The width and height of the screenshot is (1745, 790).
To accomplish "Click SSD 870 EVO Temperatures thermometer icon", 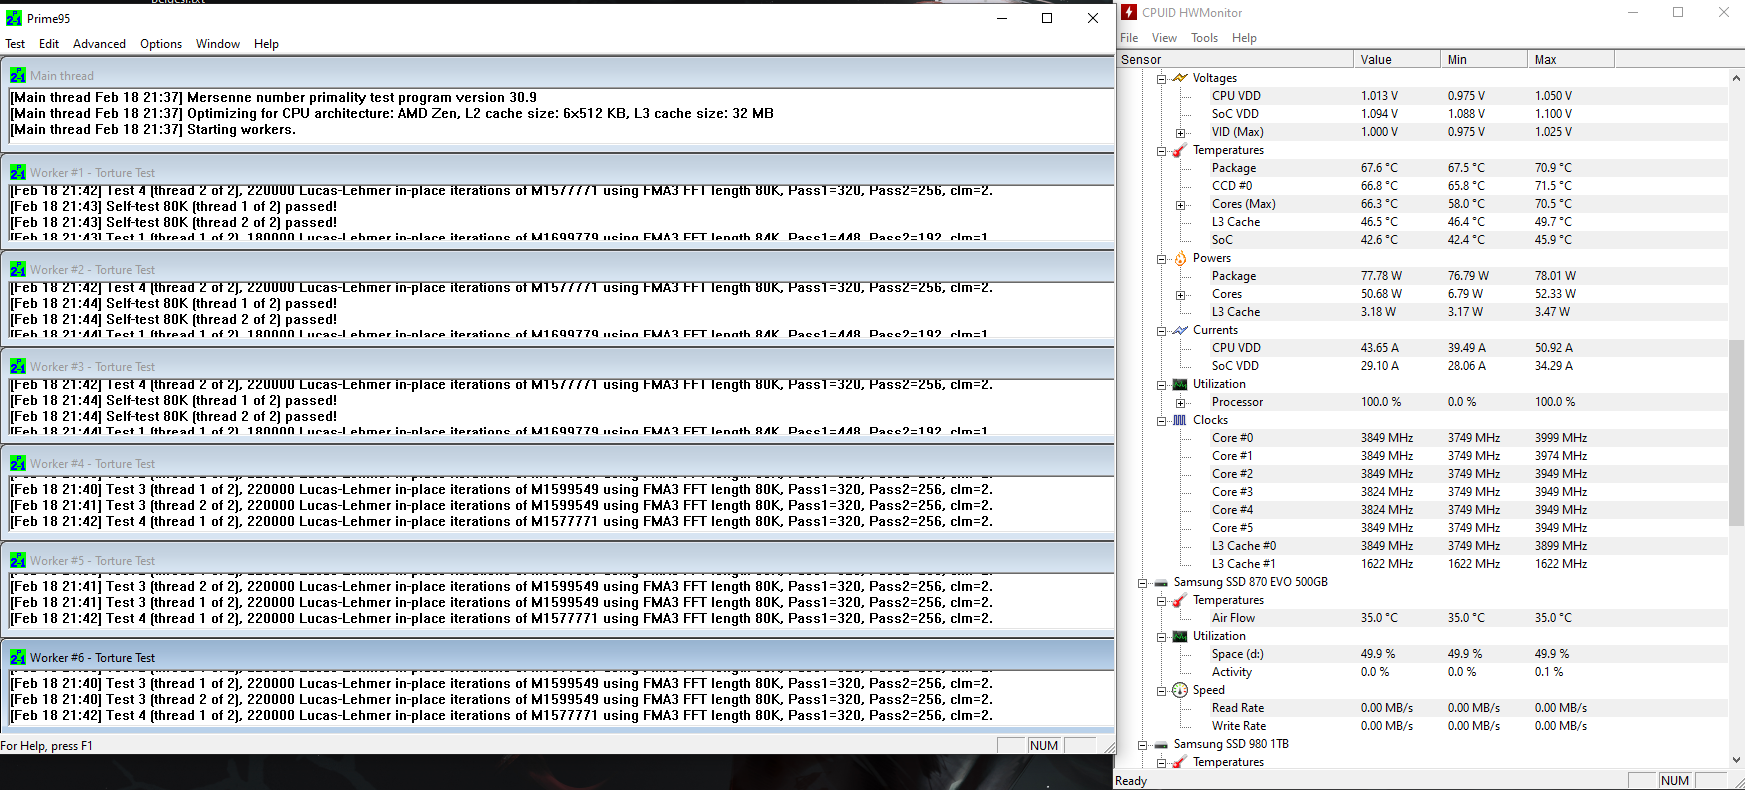I will (1180, 600).
